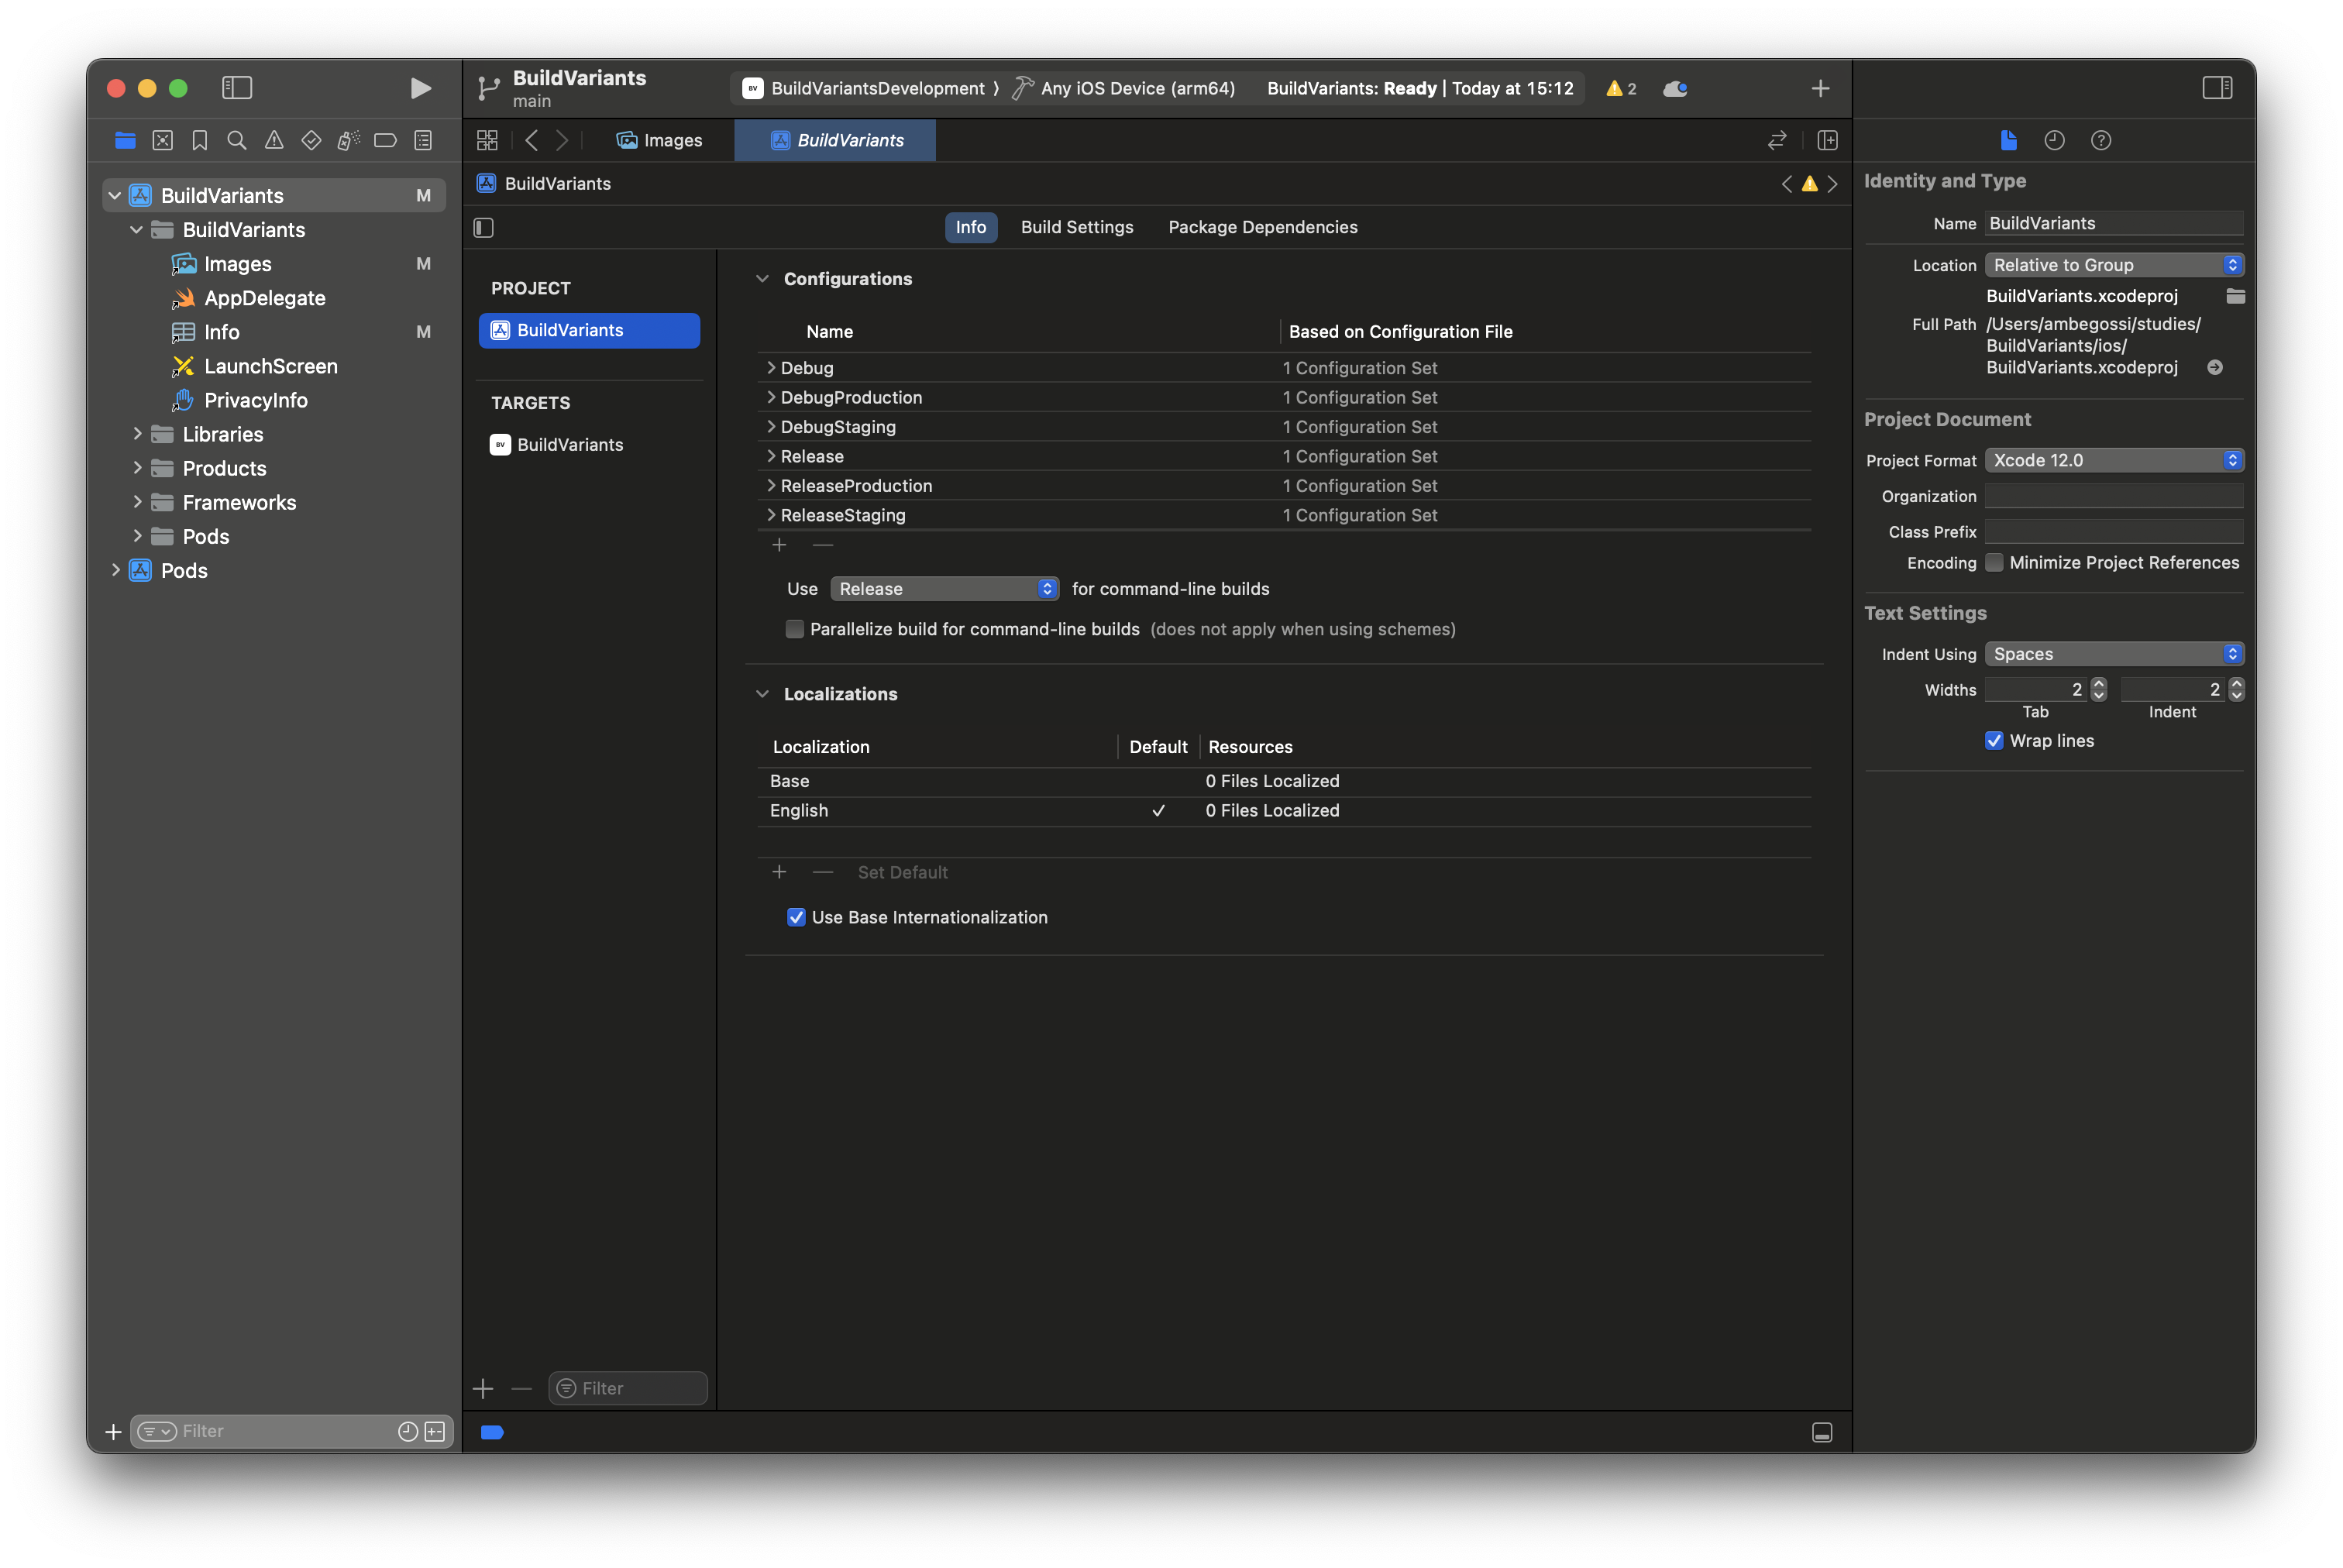Hide the inspector panel
The width and height of the screenshot is (2343, 1568).
pyautogui.click(x=2217, y=88)
